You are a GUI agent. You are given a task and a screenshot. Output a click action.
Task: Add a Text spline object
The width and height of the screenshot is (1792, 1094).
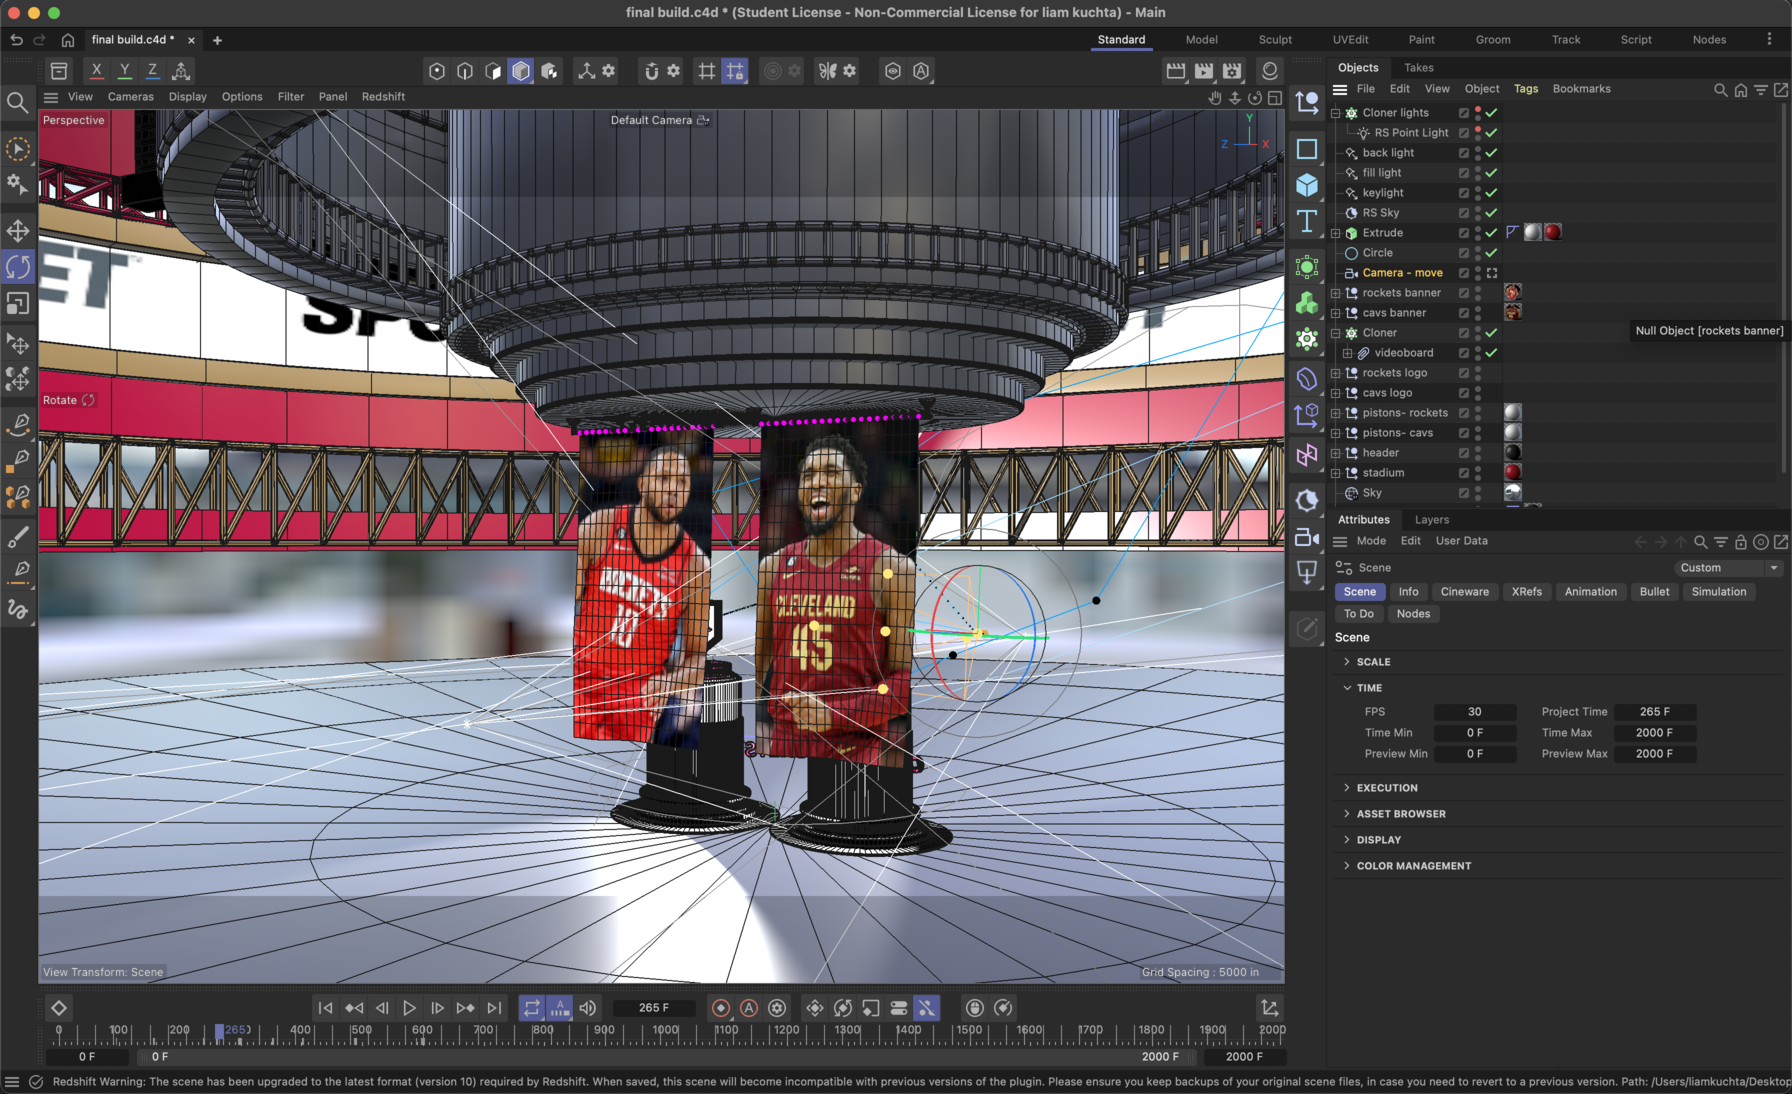(1307, 221)
